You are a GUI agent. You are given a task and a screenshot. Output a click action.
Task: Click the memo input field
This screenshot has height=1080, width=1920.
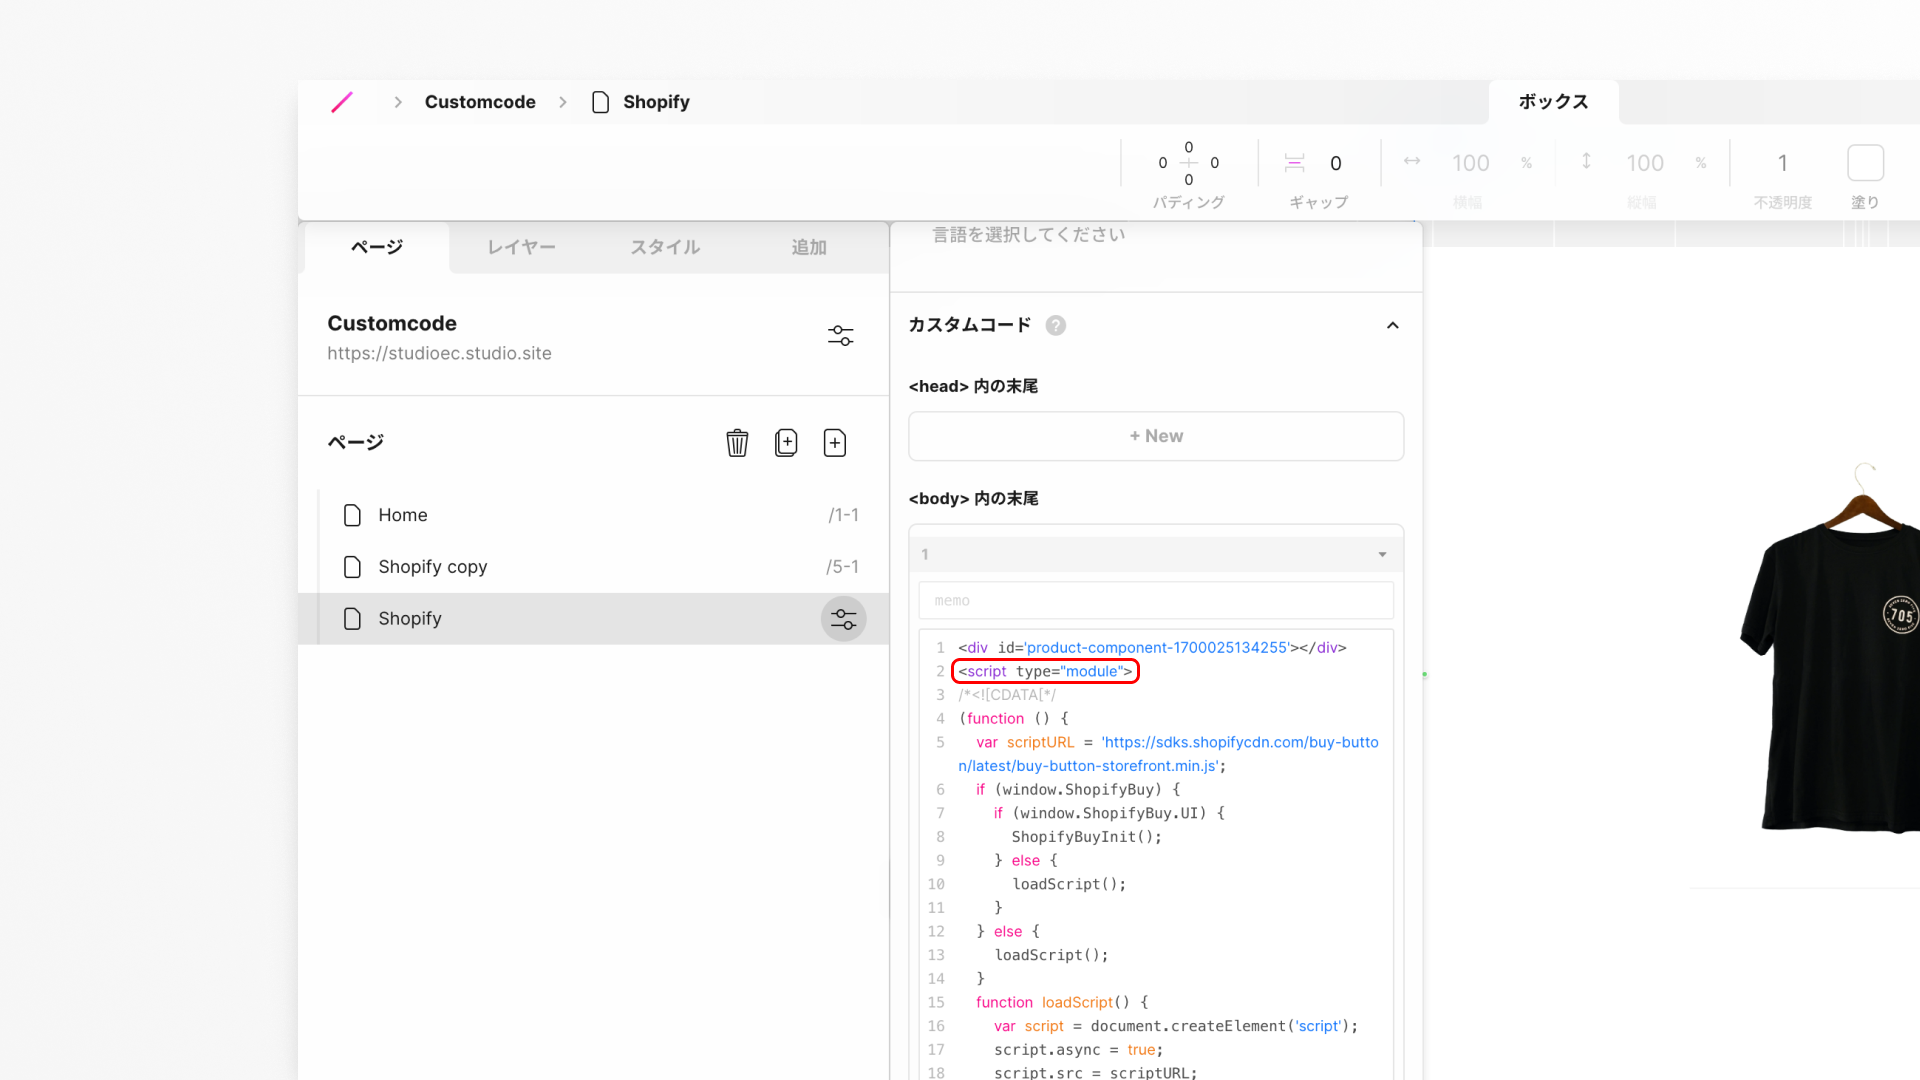(x=1156, y=601)
